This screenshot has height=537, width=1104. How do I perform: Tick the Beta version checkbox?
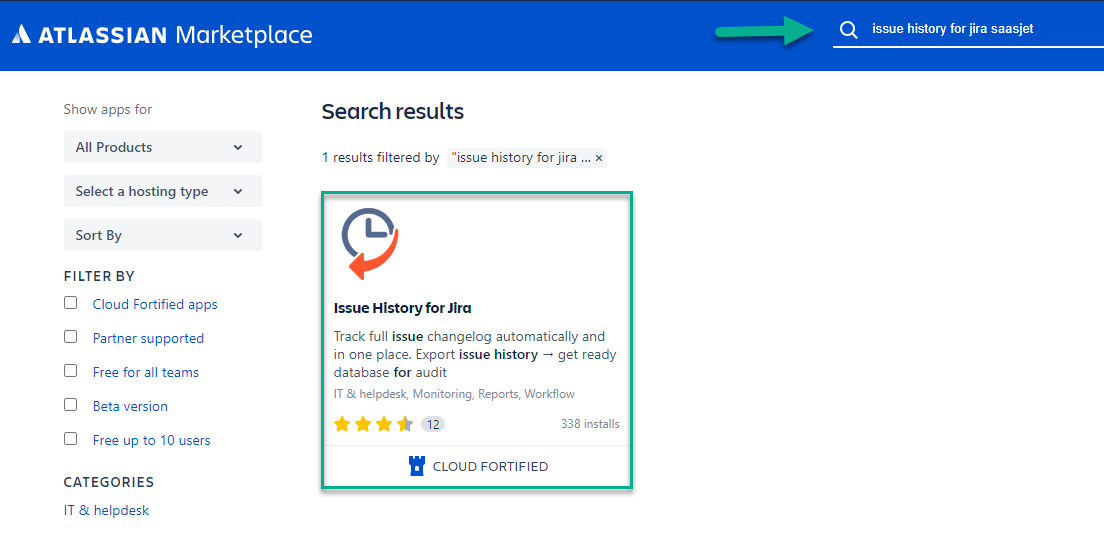point(71,405)
